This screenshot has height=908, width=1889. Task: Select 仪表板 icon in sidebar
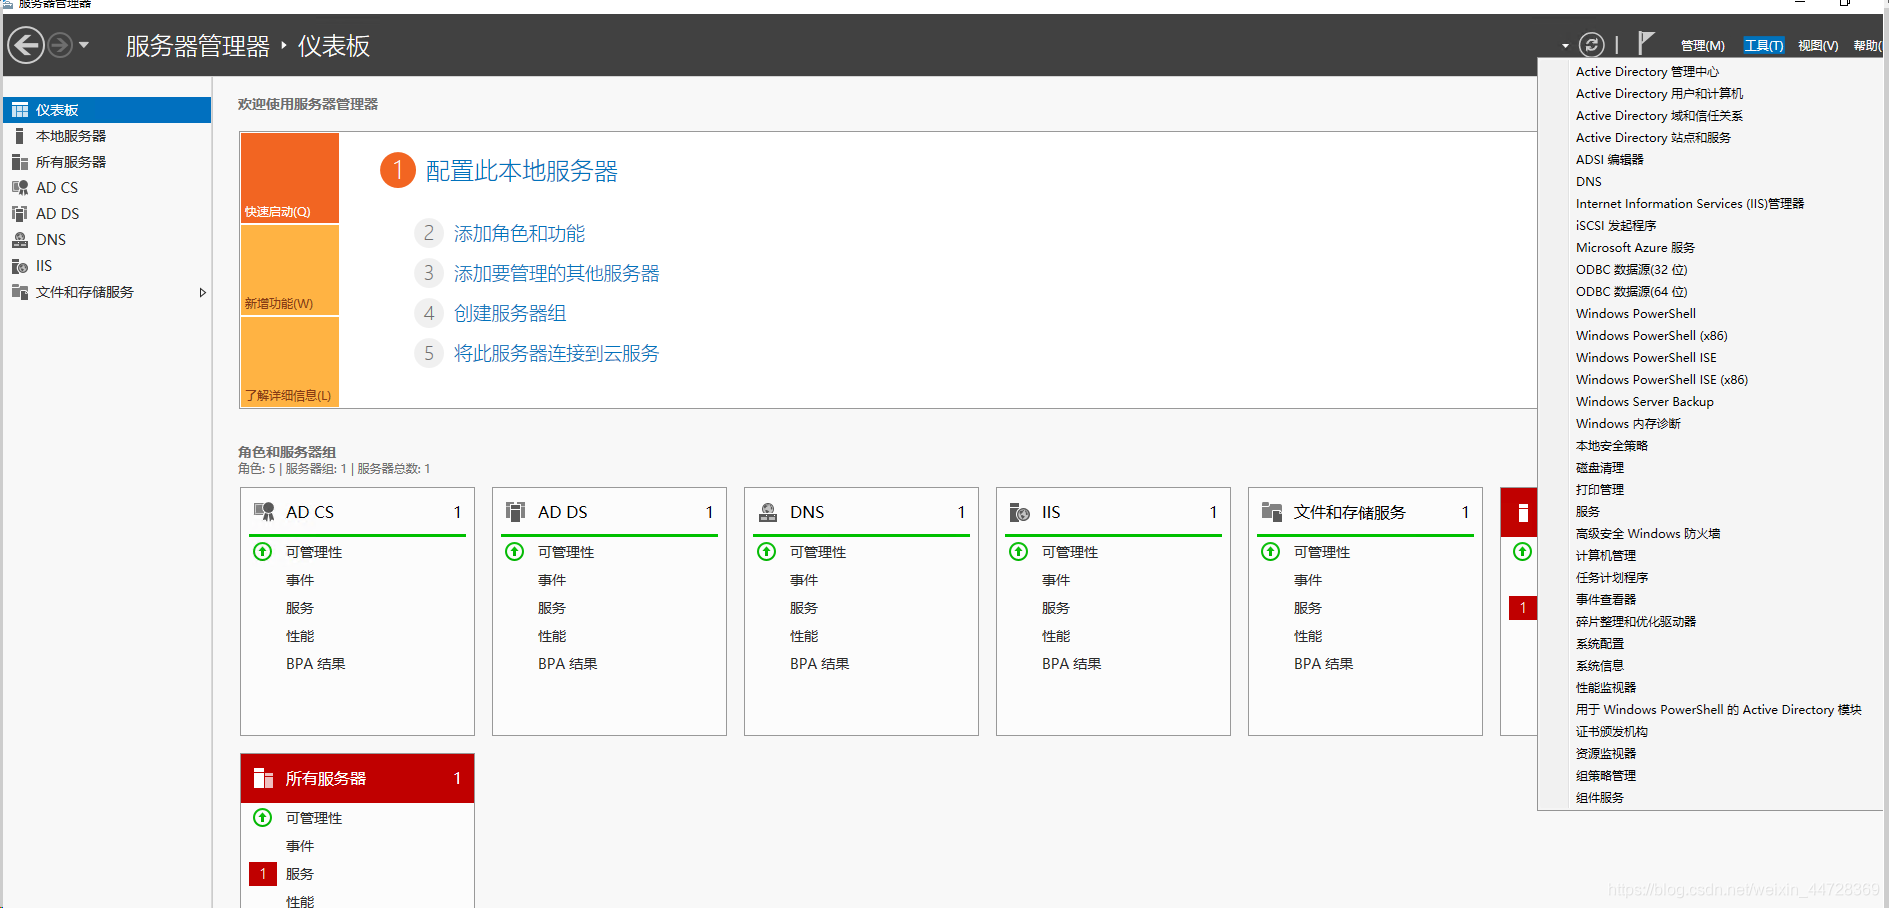20,110
